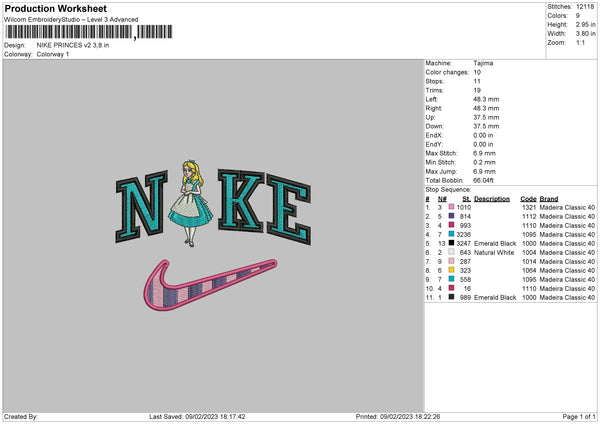600x424 pixels.
Task: Click the white swatch beside Natural White
Action: (x=452, y=252)
